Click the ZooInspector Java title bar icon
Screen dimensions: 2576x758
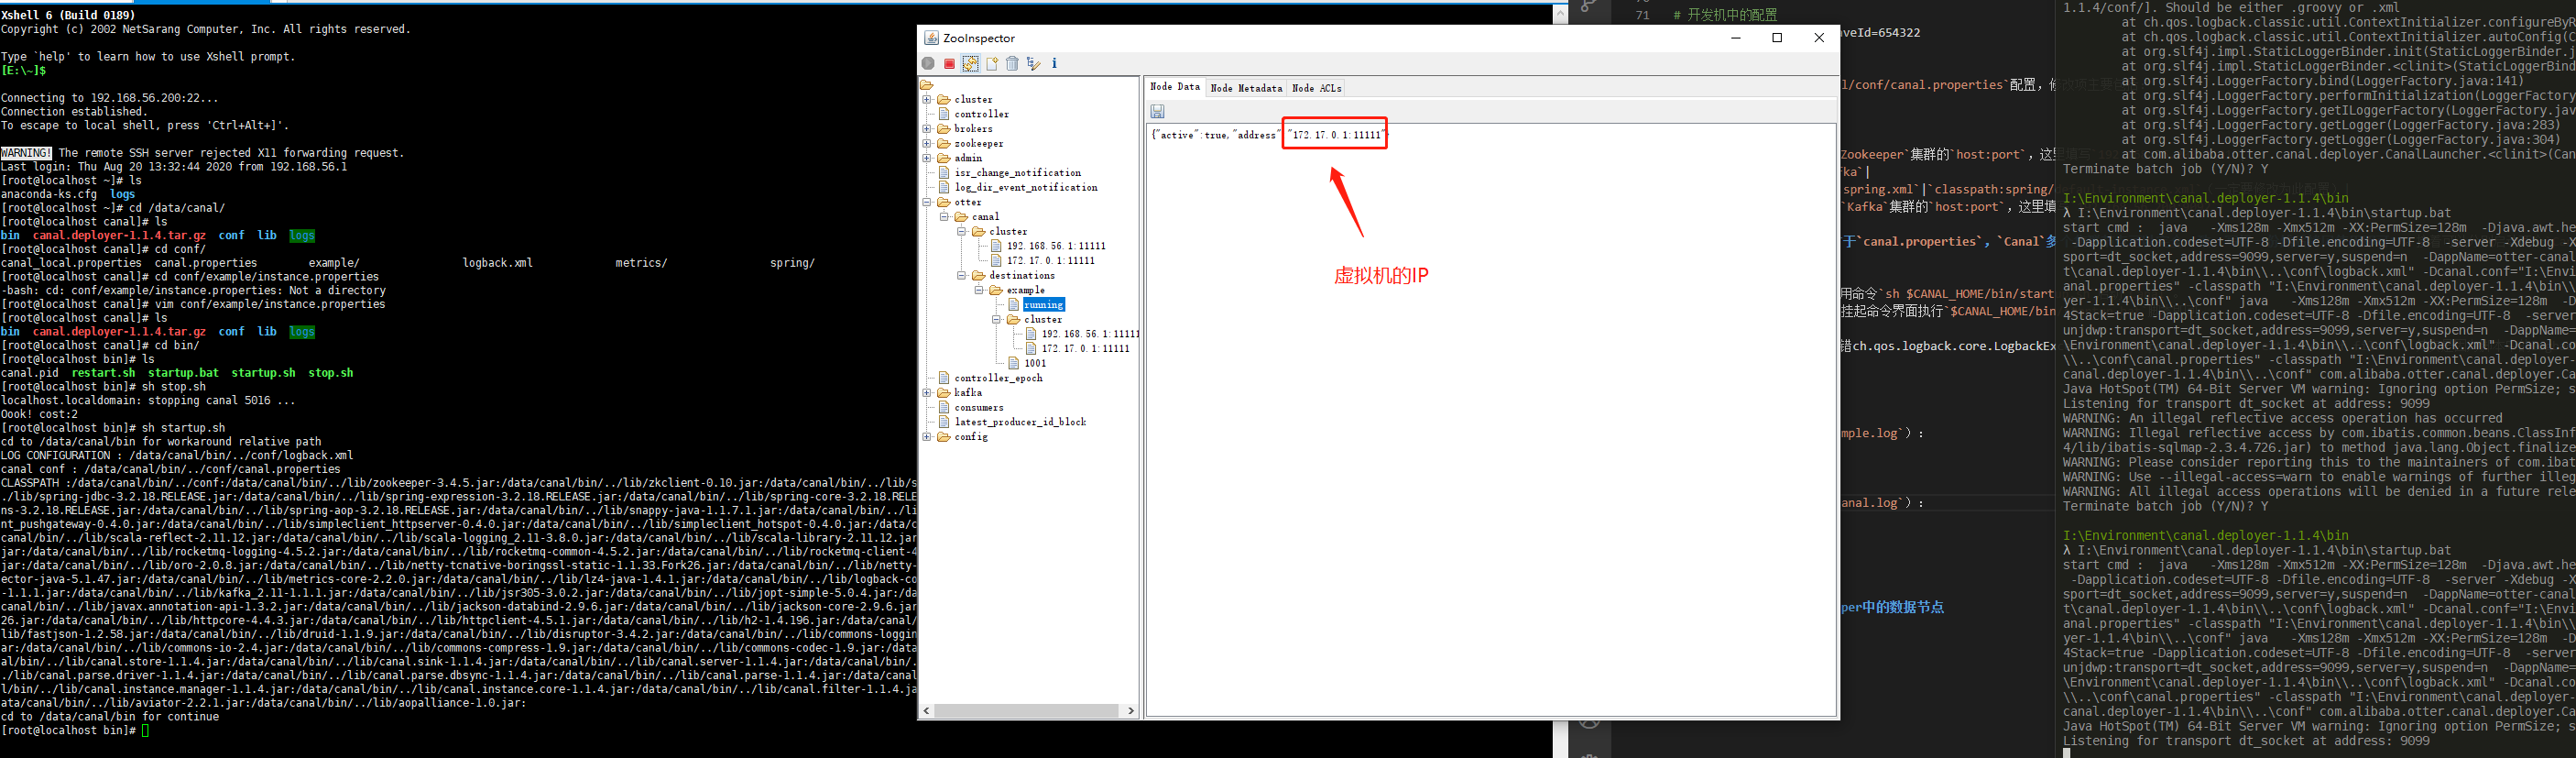[931, 38]
